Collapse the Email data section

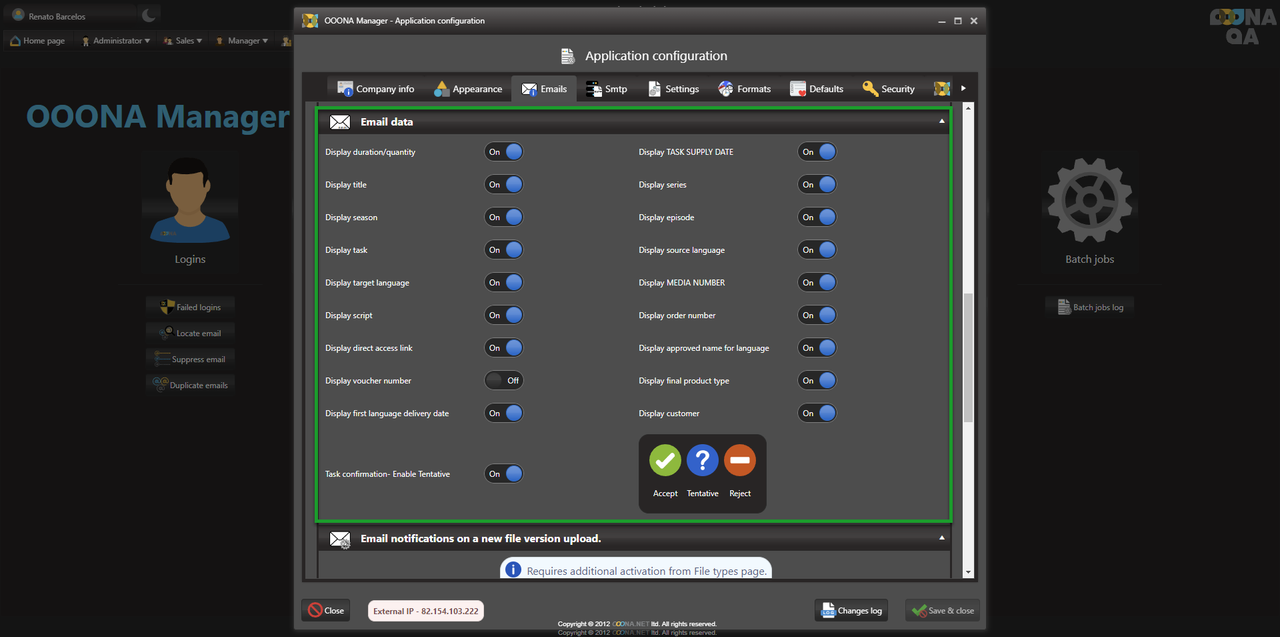pyautogui.click(x=941, y=122)
